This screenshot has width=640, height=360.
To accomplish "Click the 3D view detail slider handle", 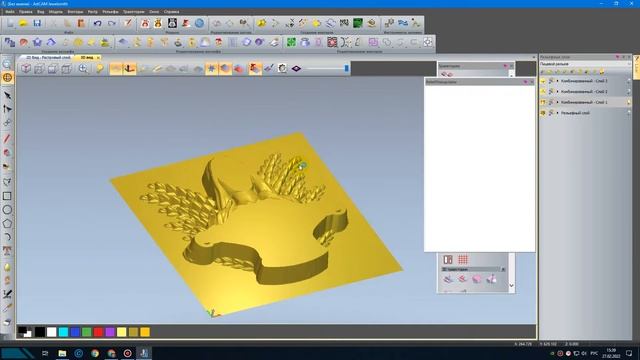I will 347,69.
